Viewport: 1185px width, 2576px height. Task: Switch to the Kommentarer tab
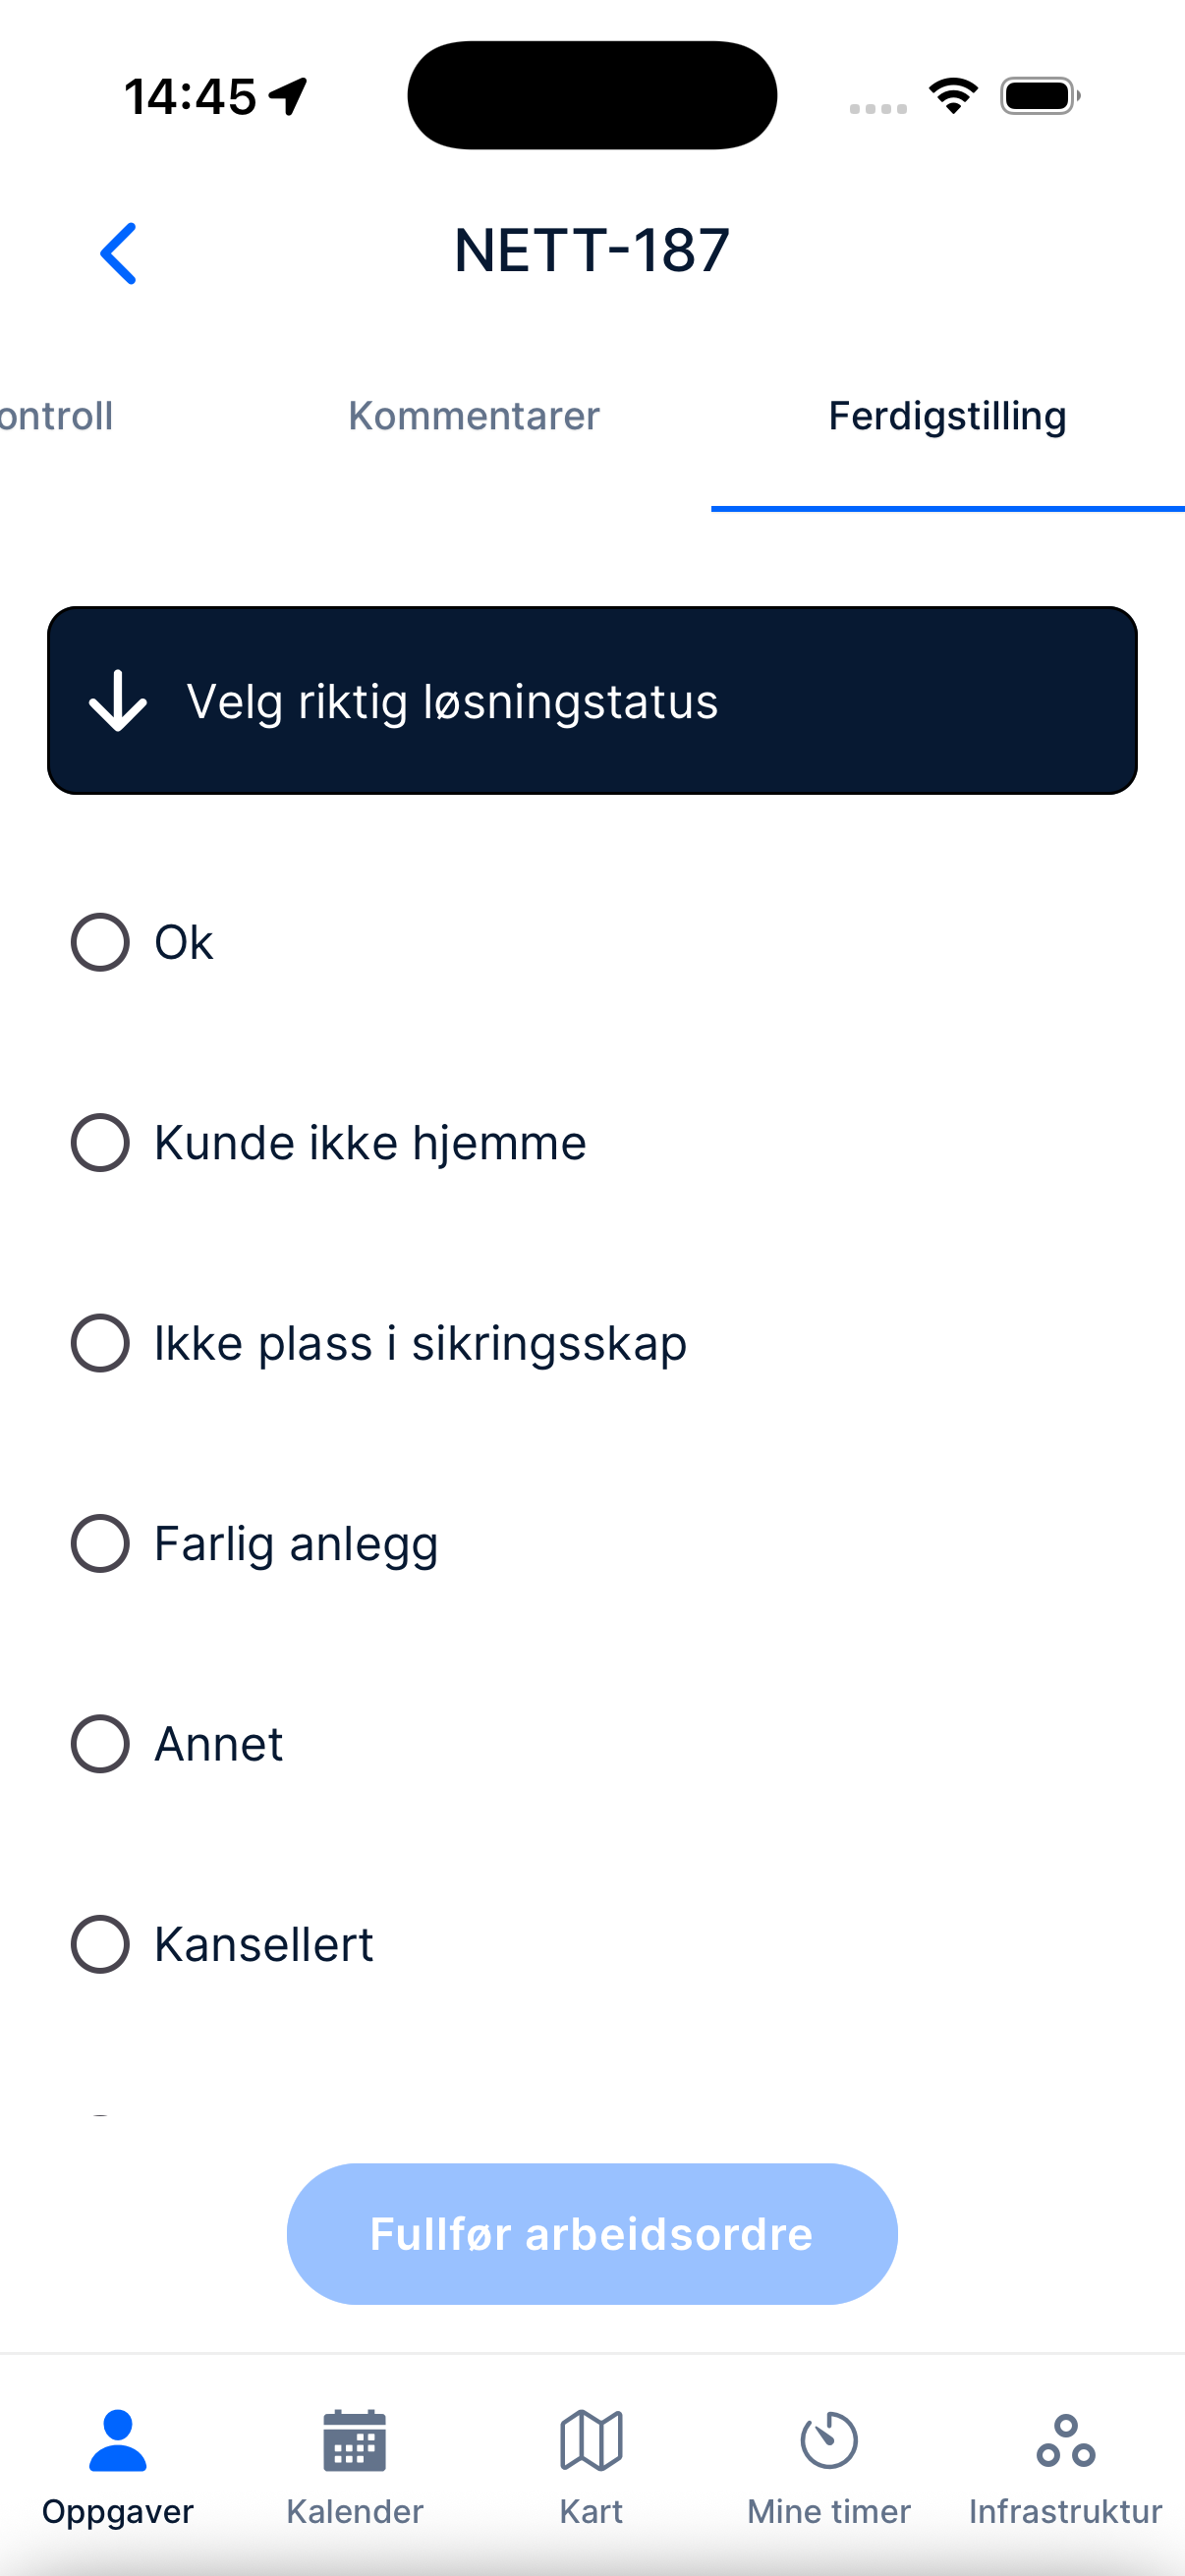pos(474,416)
